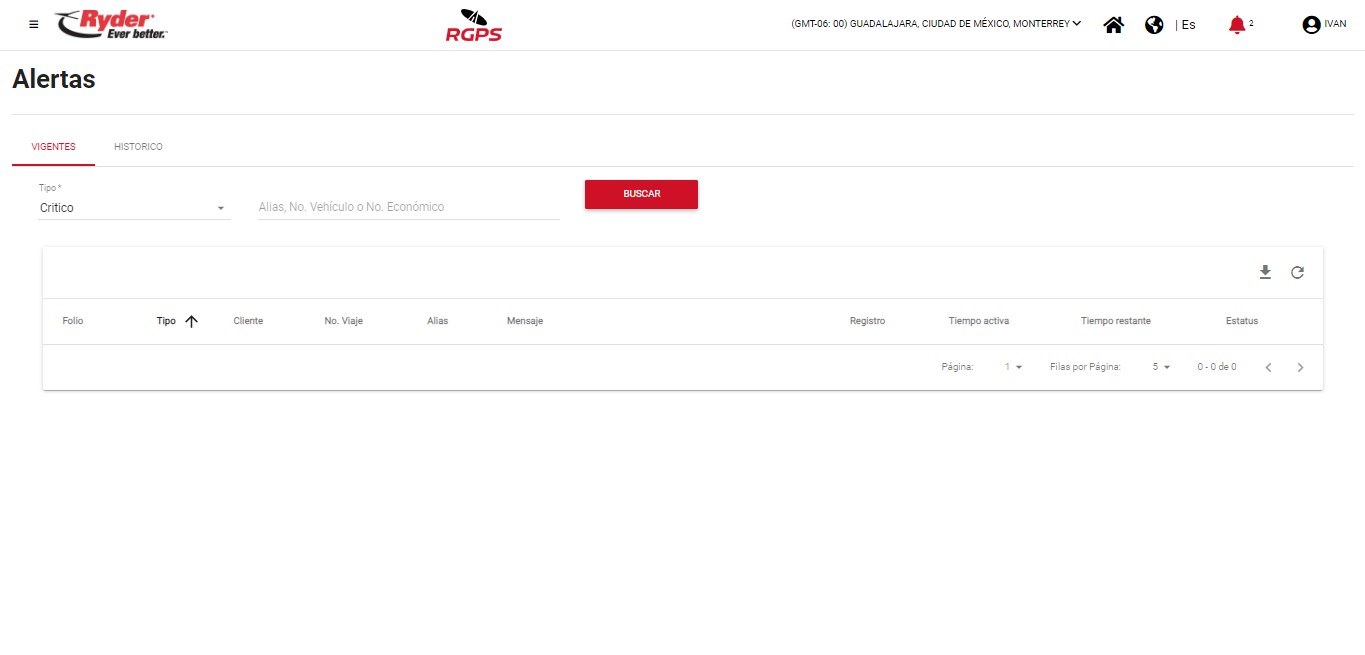Open the hamburger navigation menu
Image resolution: width=1365 pixels, height=655 pixels.
click(x=34, y=25)
